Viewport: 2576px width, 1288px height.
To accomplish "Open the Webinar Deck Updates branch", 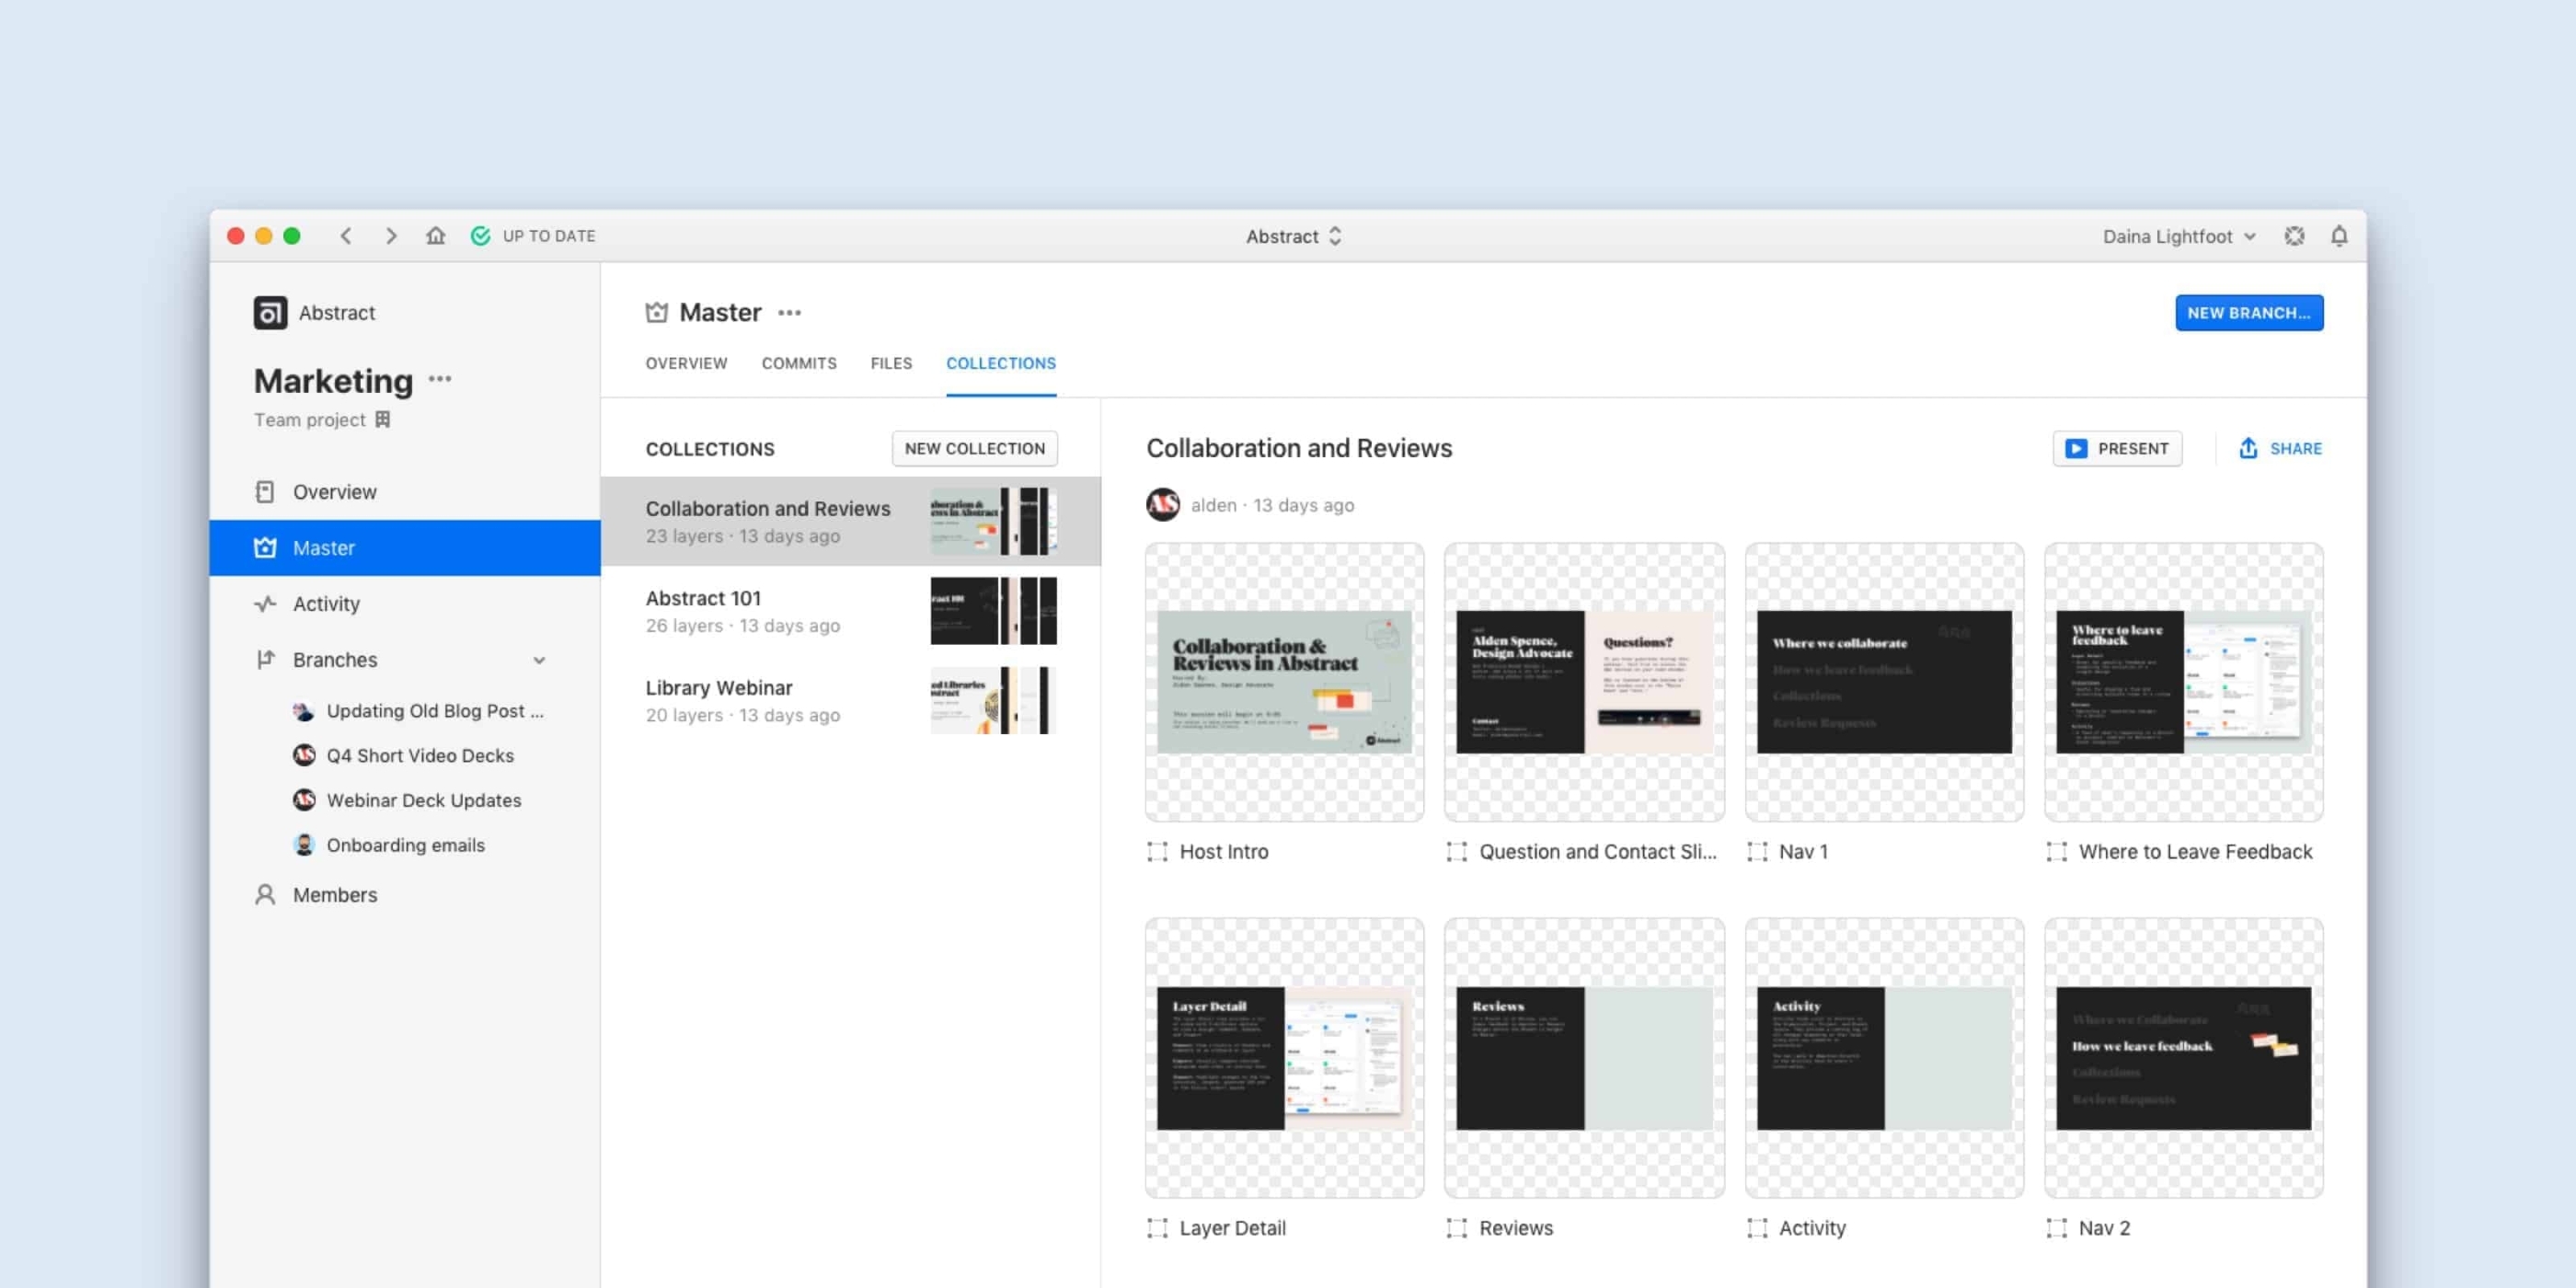I will pos(423,800).
